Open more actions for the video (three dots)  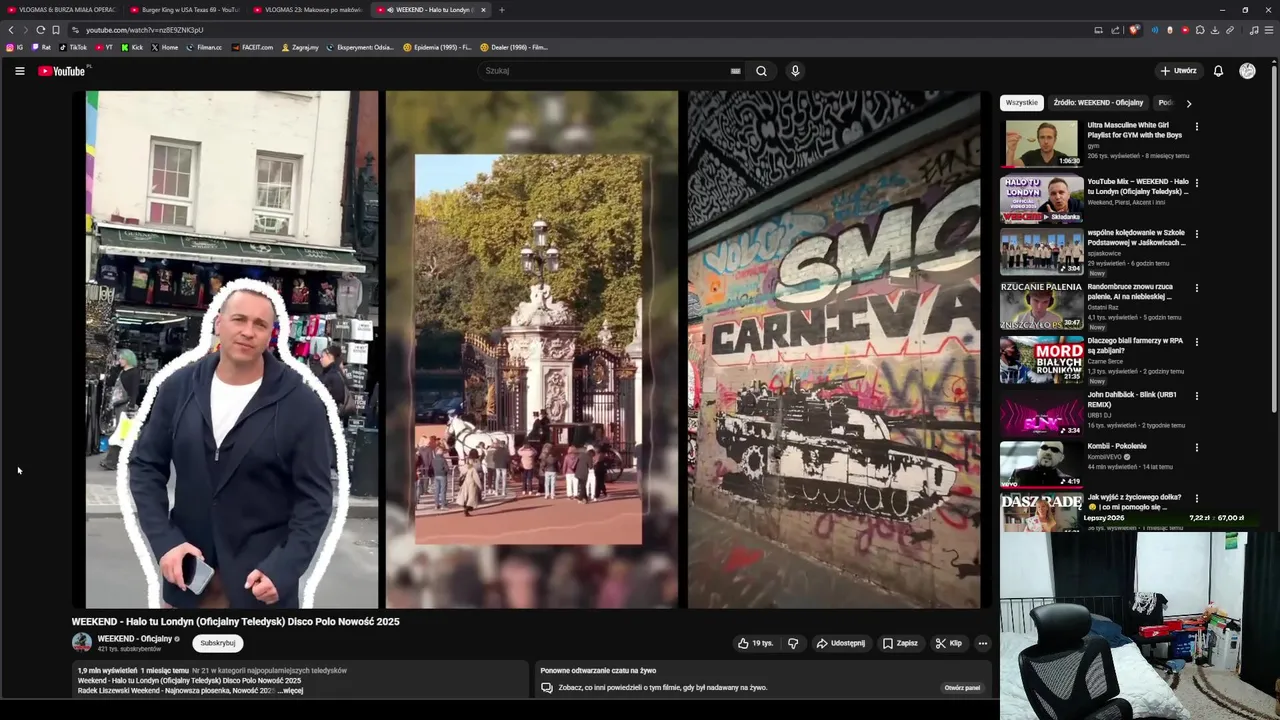click(983, 643)
